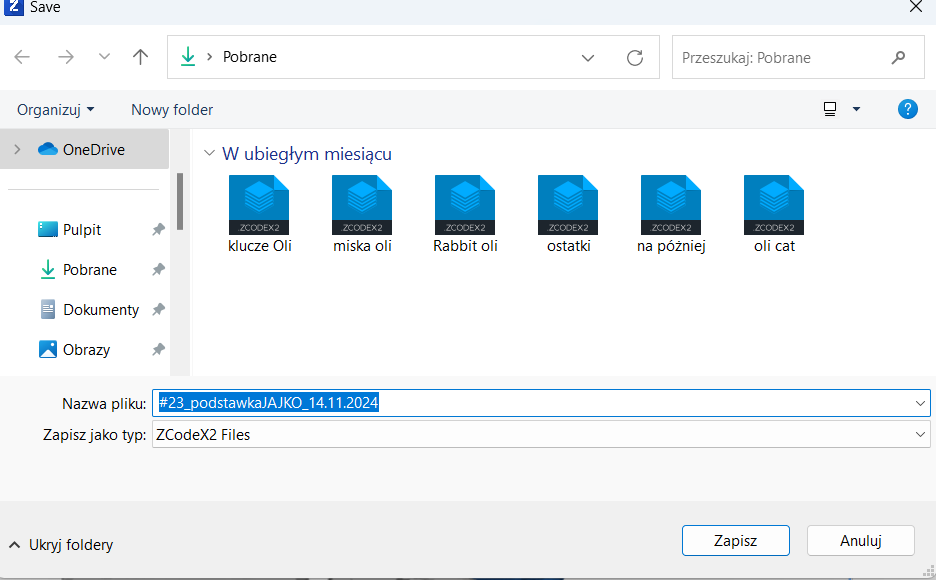Click the navigation pane scrollbar
This screenshot has height=580, width=936.
[180, 202]
